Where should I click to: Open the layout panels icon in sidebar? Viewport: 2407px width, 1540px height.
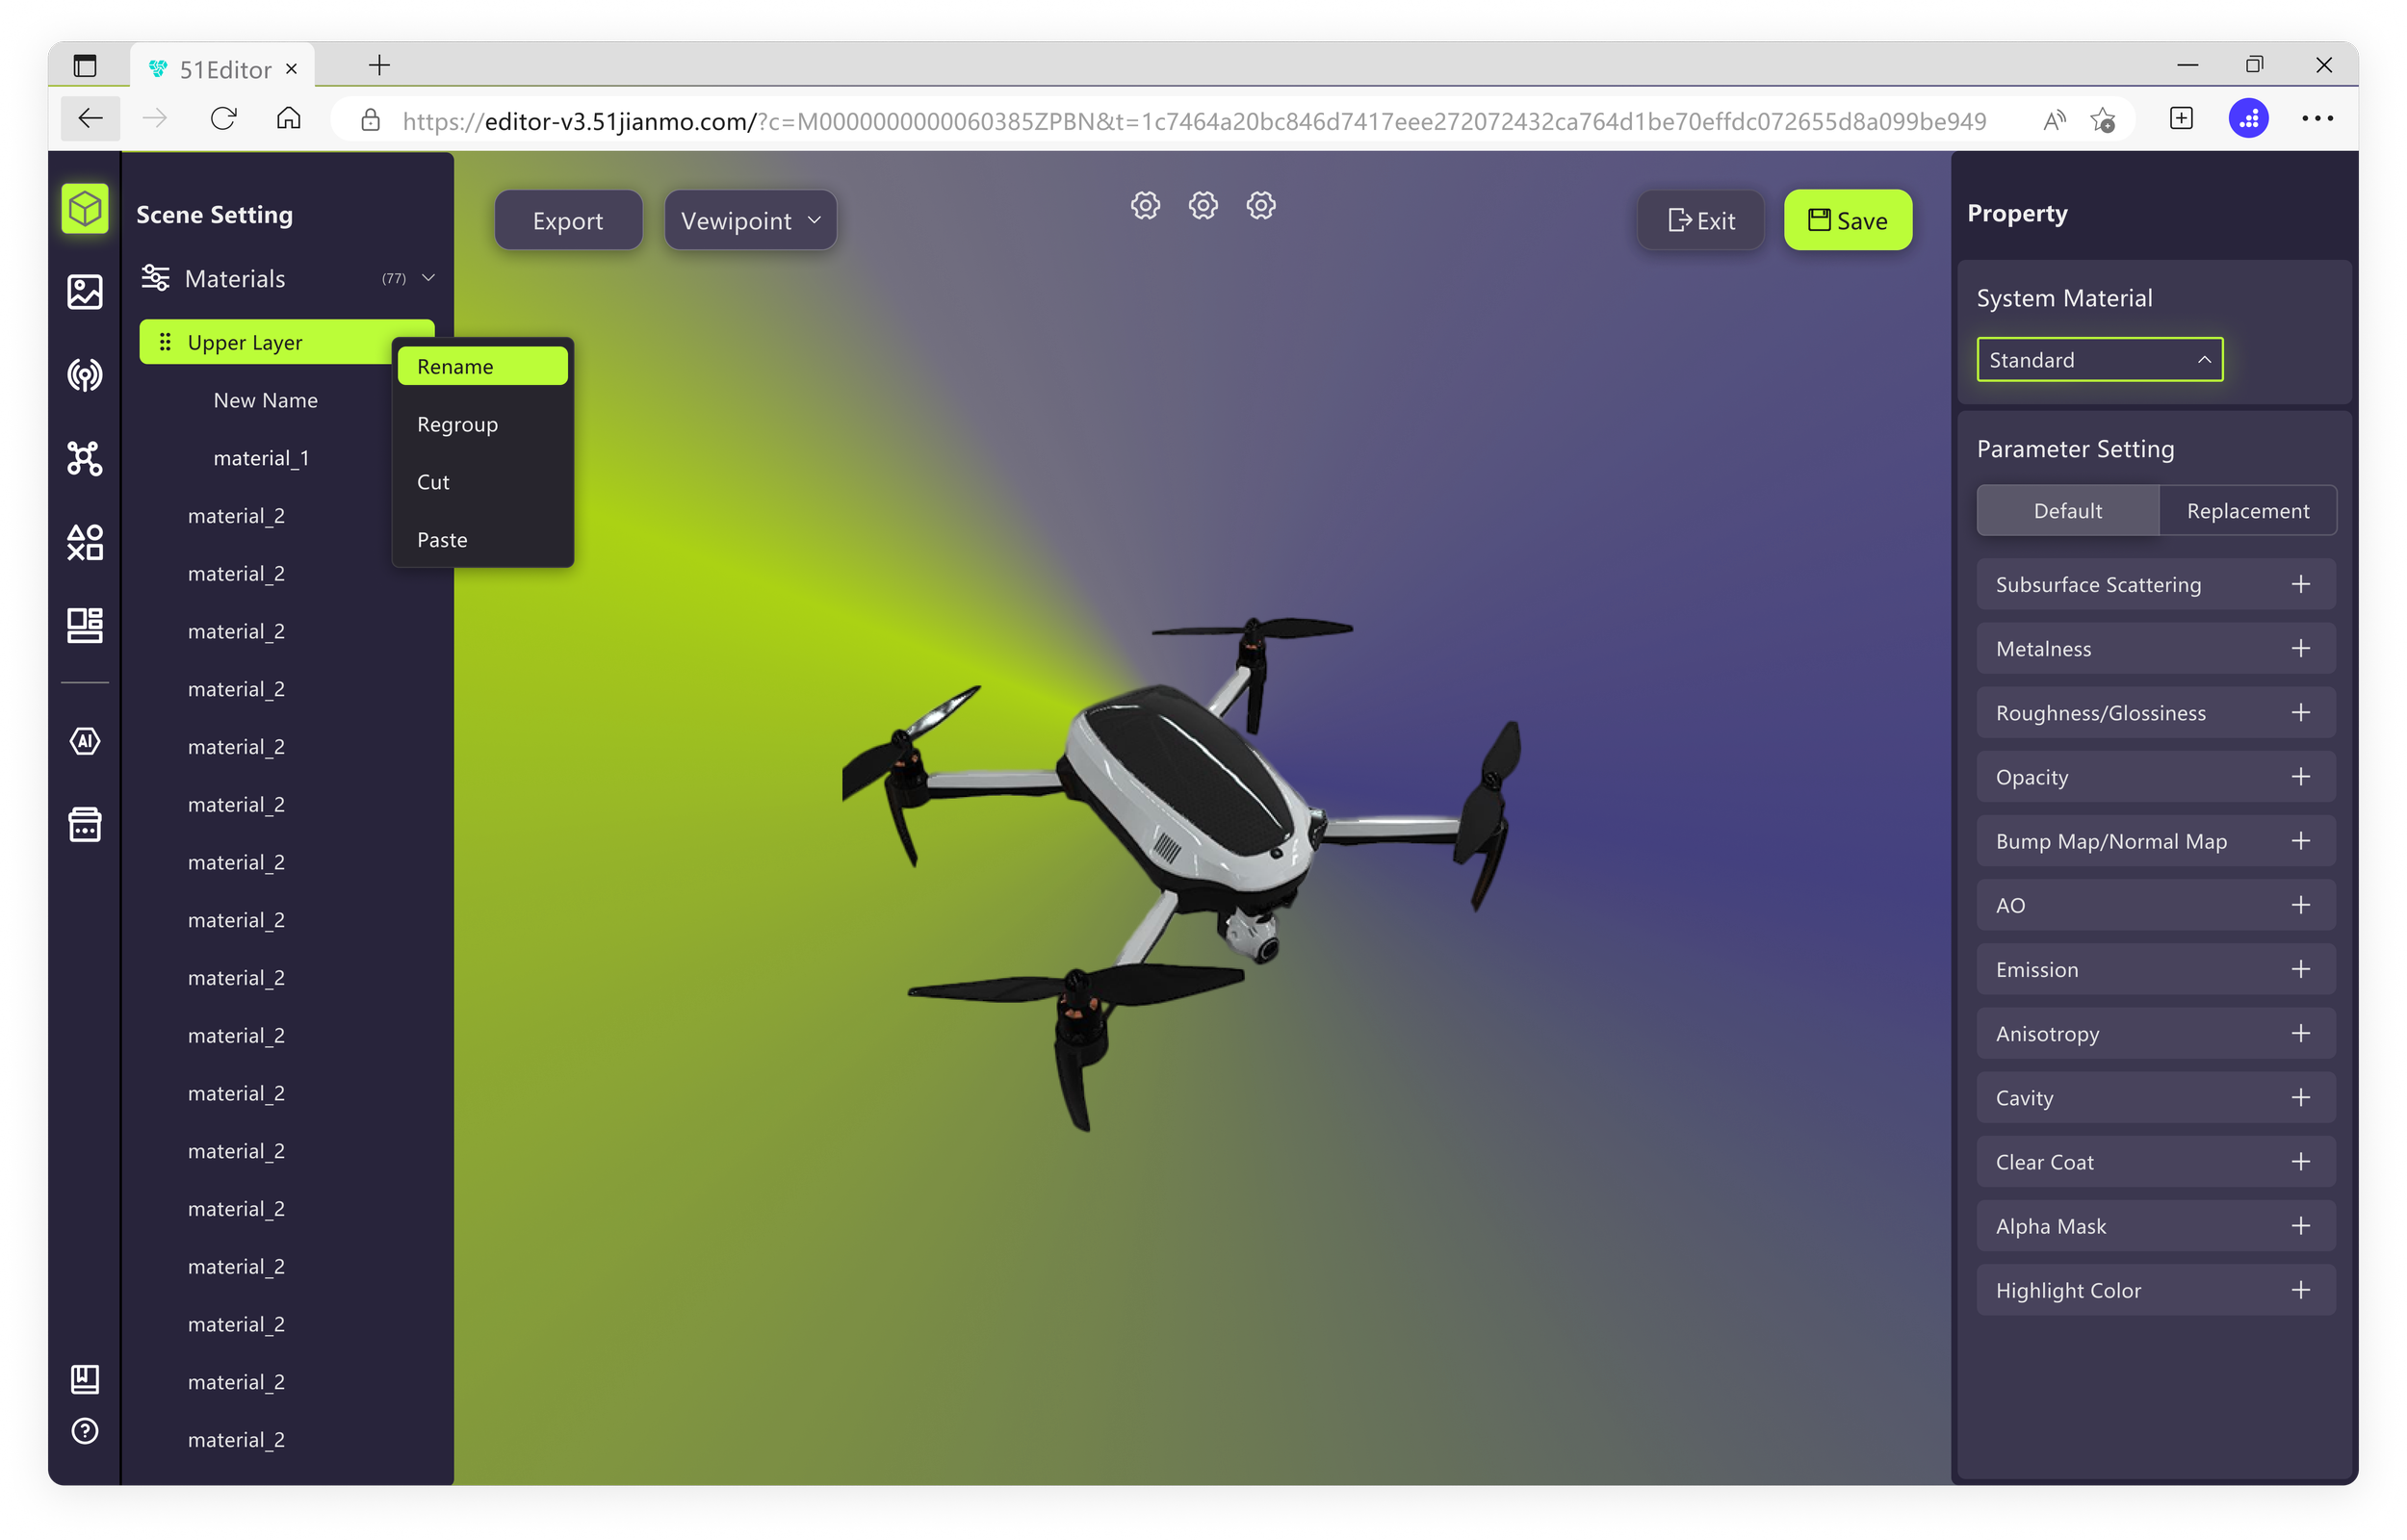coord(85,626)
